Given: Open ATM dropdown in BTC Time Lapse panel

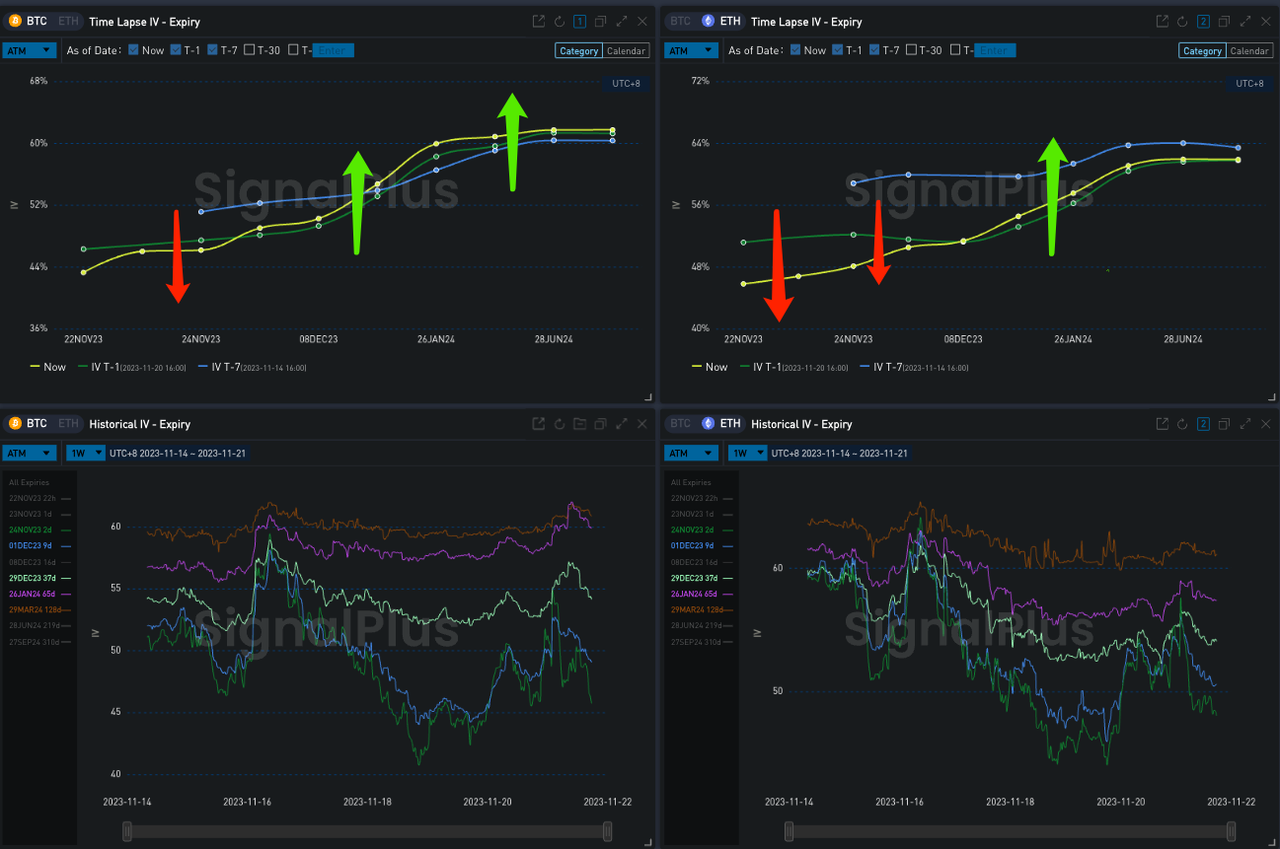Looking at the screenshot, I should point(29,50).
